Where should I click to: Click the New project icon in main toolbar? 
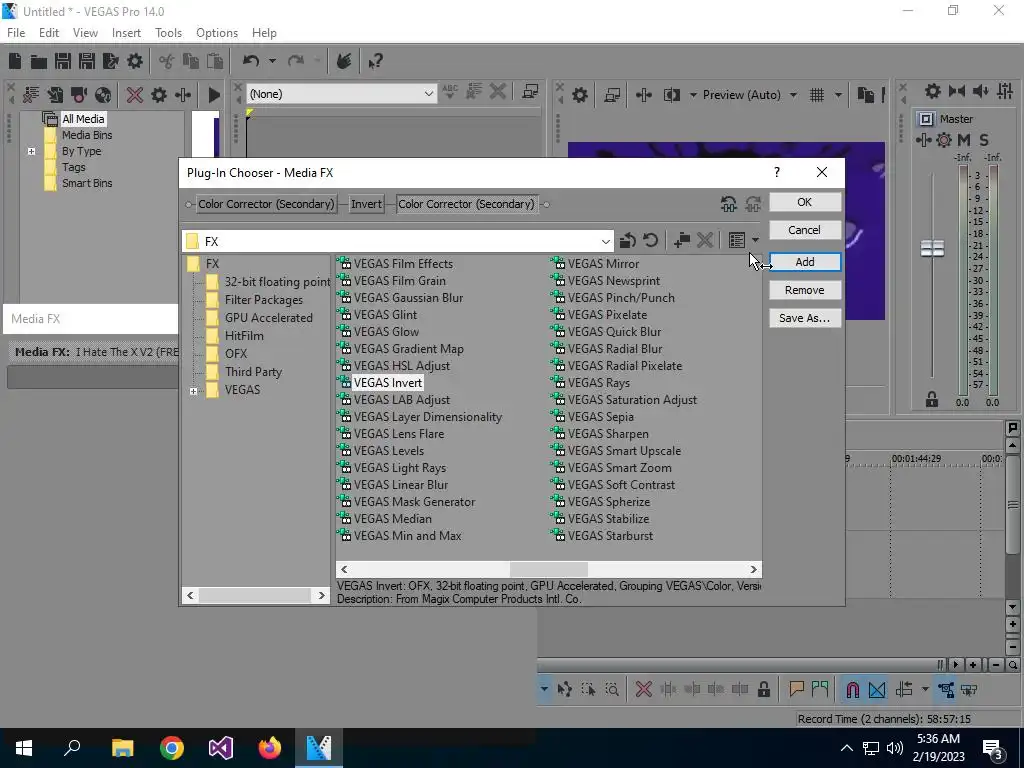15,61
